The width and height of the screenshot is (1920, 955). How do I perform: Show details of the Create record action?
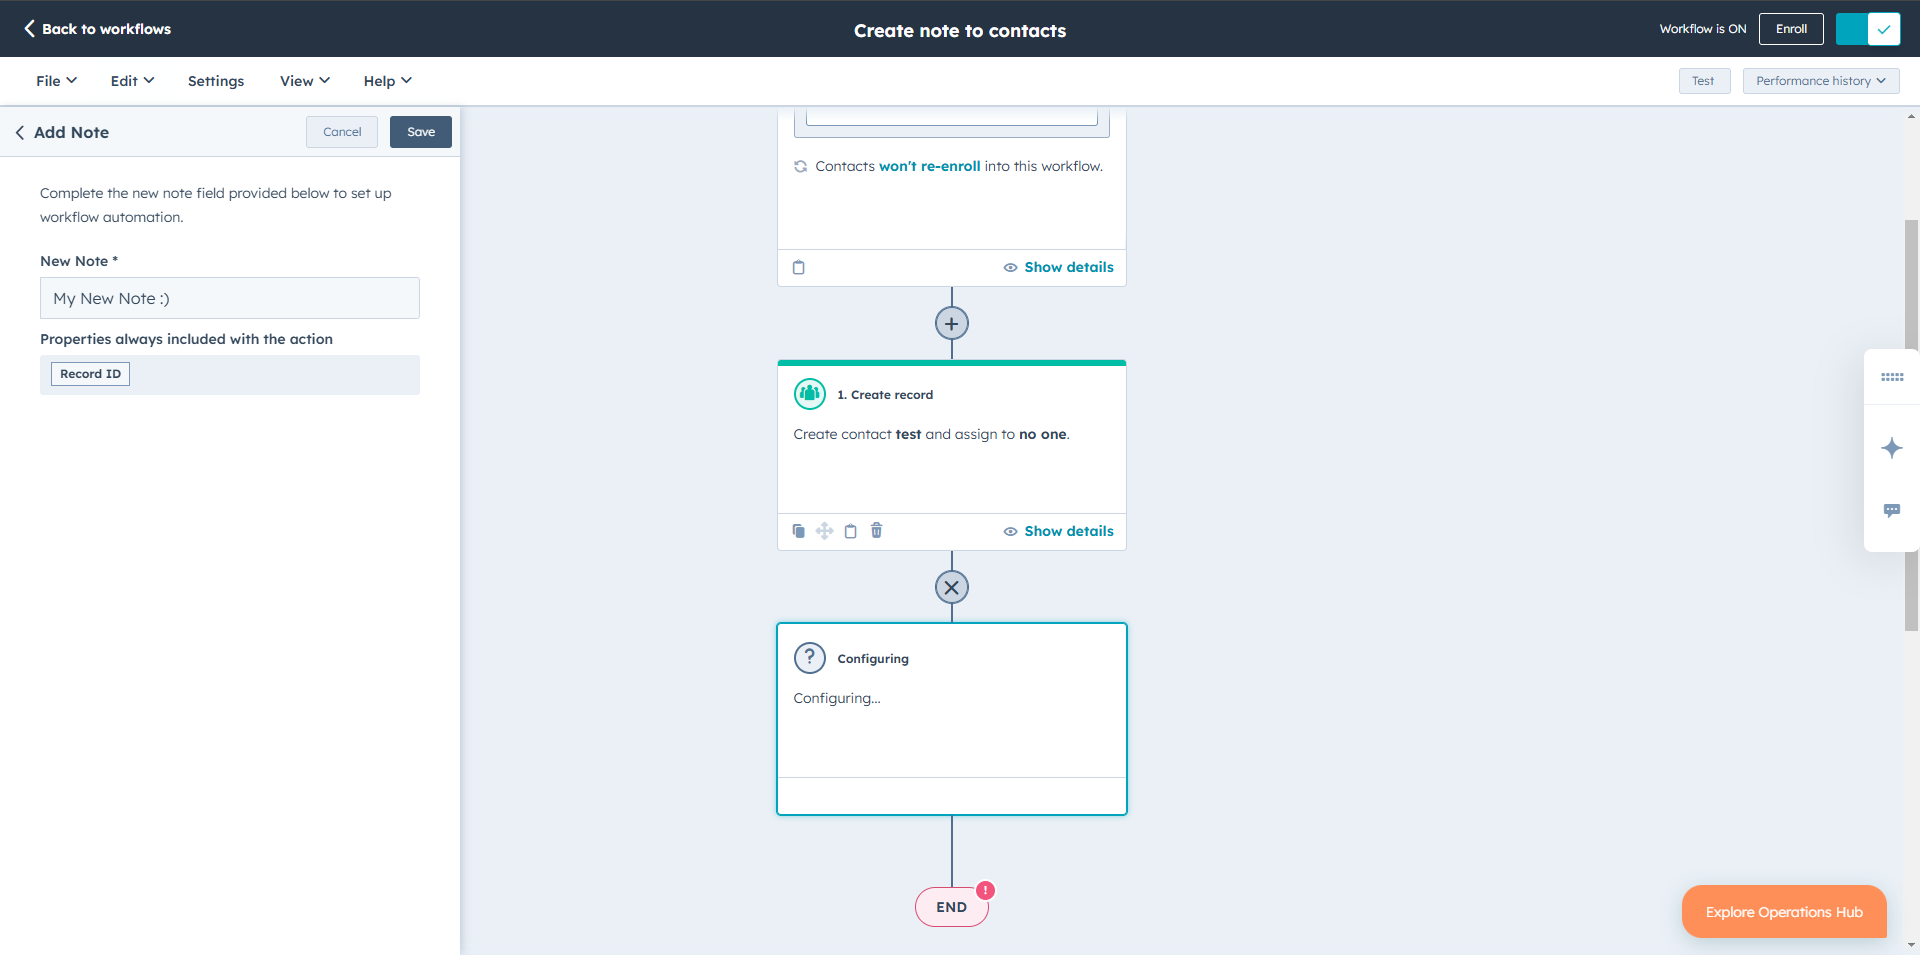click(1068, 531)
